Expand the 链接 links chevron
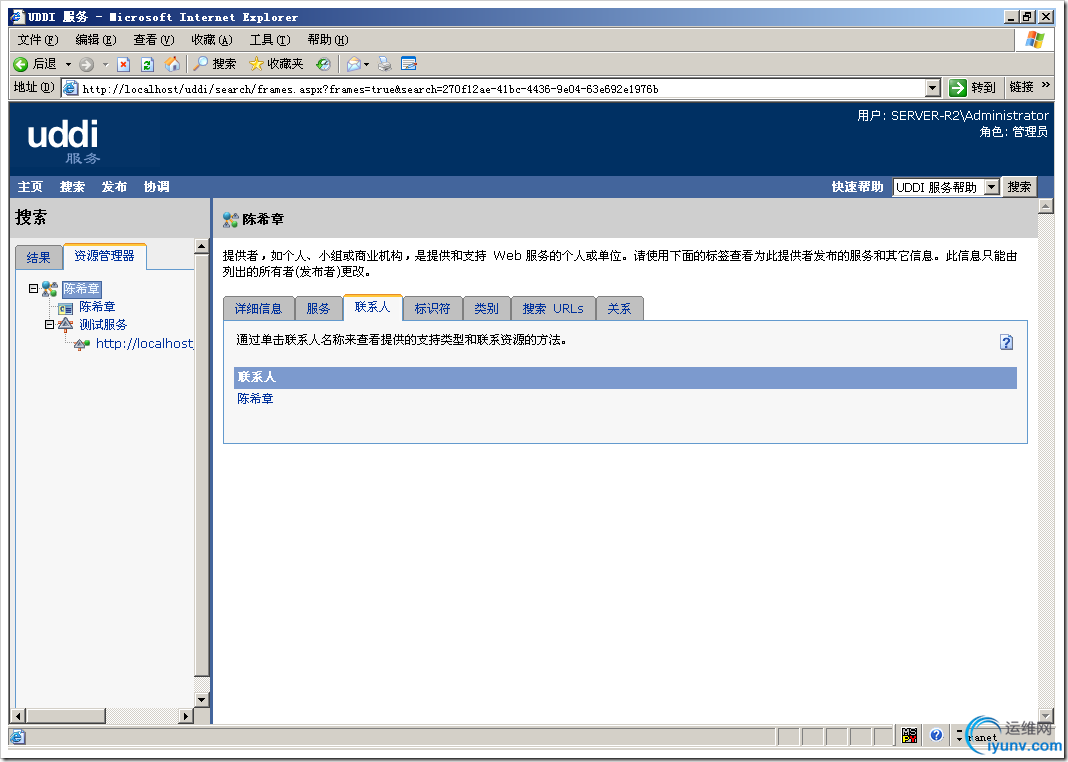This screenshot has width=1068, height=762. [1046, 85]
